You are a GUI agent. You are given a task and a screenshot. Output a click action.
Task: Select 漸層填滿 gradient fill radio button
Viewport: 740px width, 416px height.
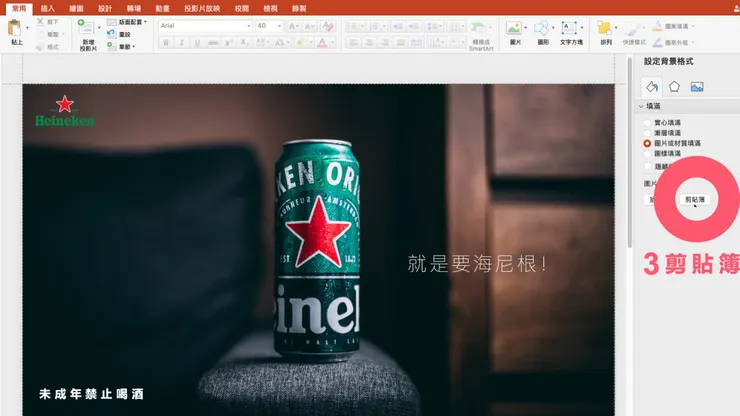[647, 133]
